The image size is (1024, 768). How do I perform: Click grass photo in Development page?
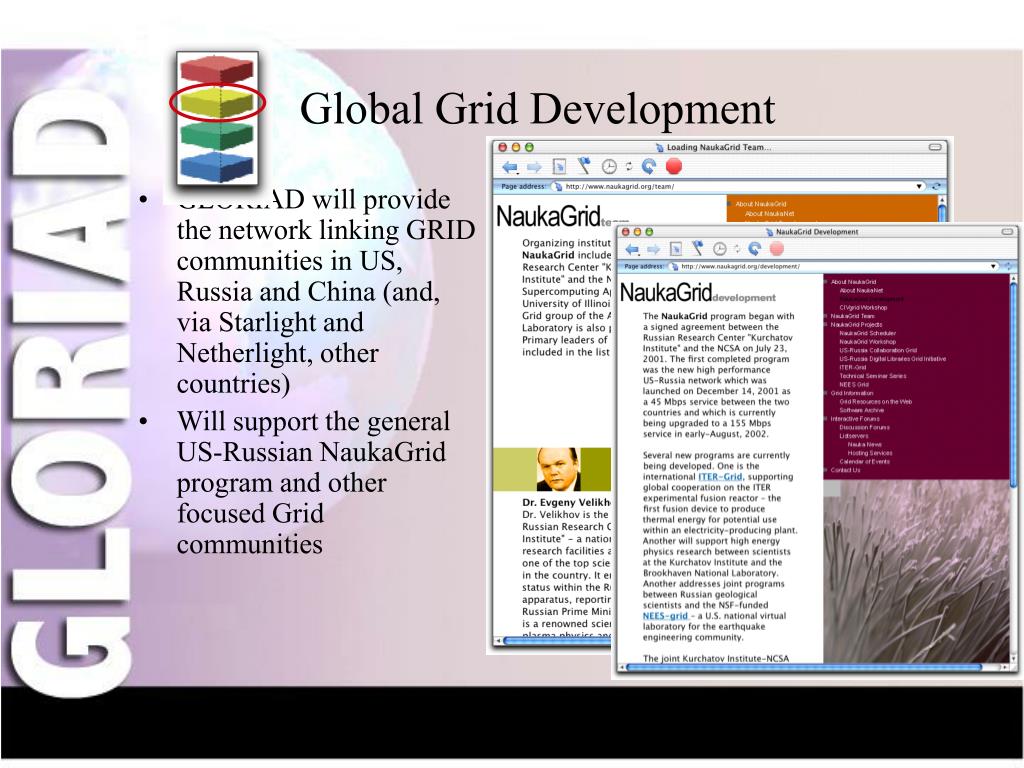916,571
